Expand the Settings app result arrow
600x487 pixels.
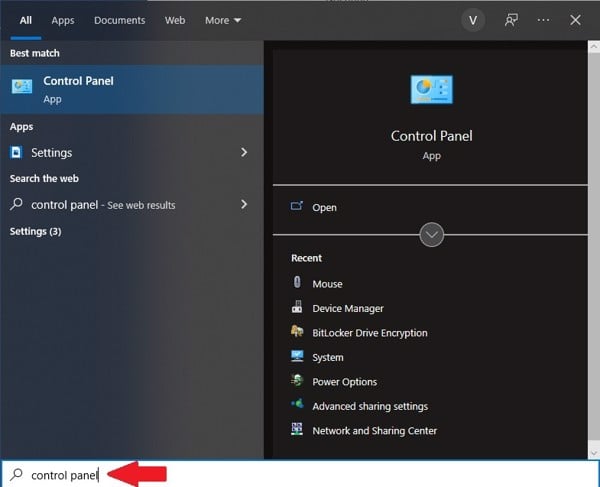[244, 152]
